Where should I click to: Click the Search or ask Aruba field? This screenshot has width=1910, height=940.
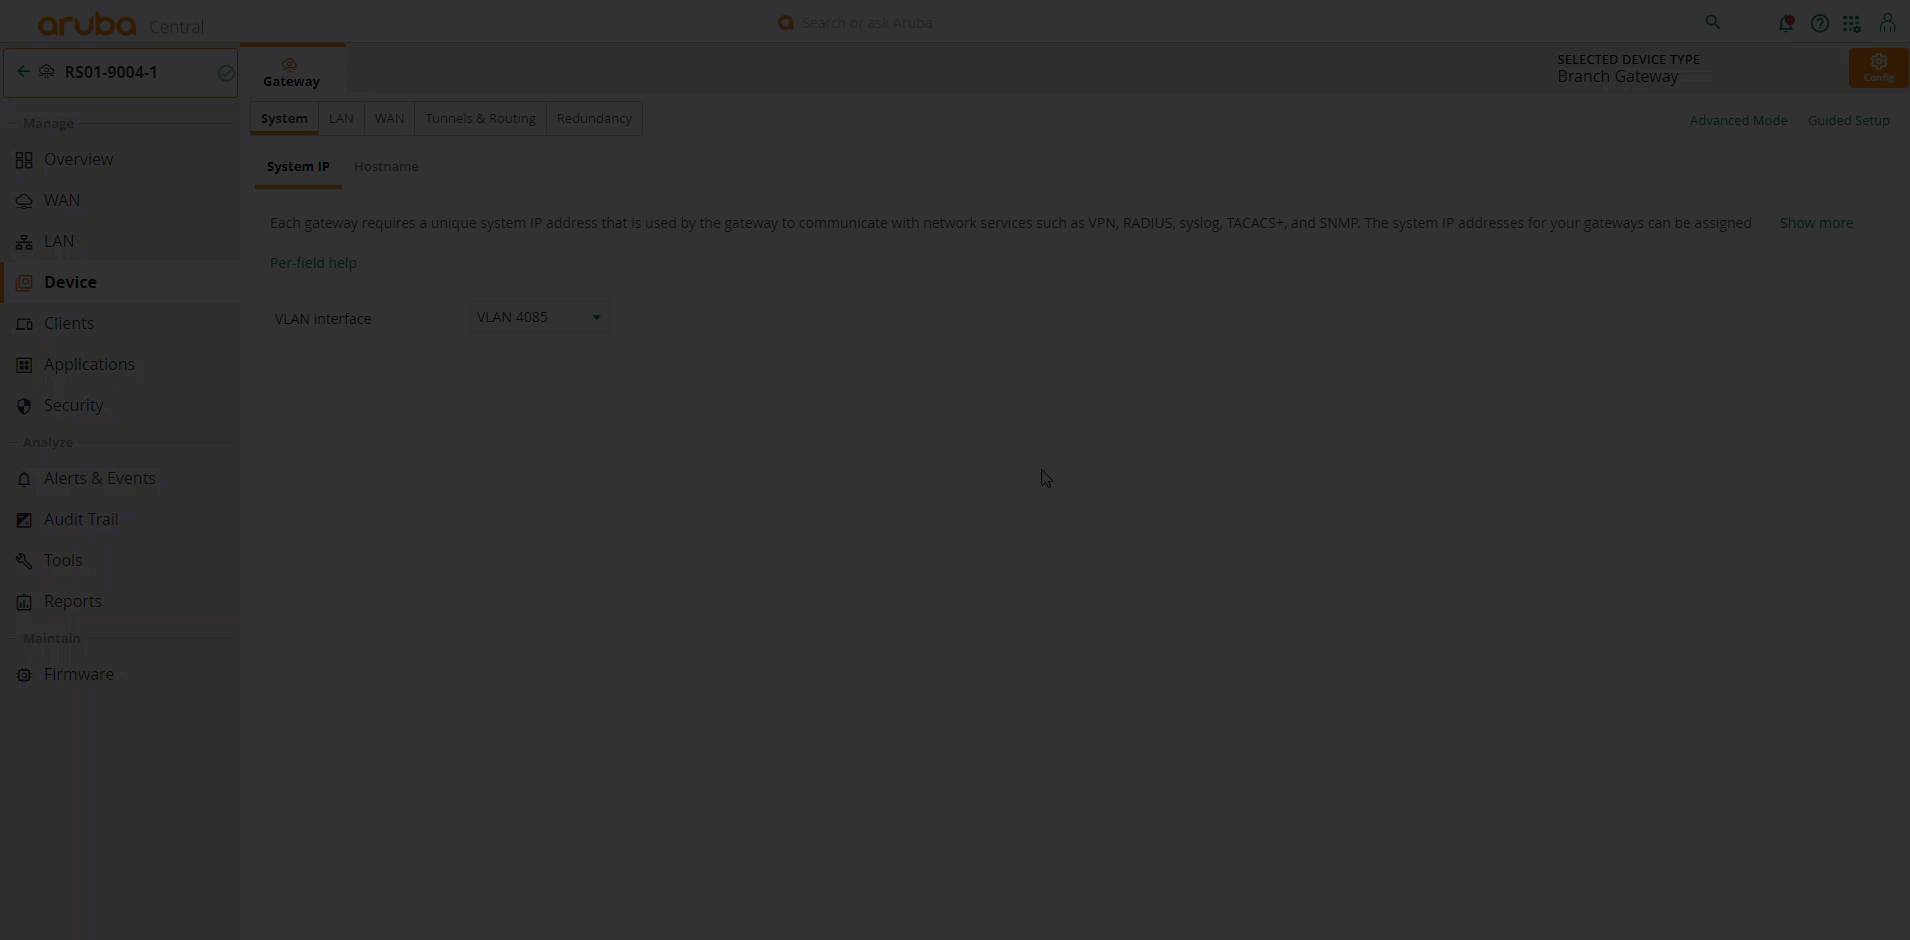pos(867,23)
